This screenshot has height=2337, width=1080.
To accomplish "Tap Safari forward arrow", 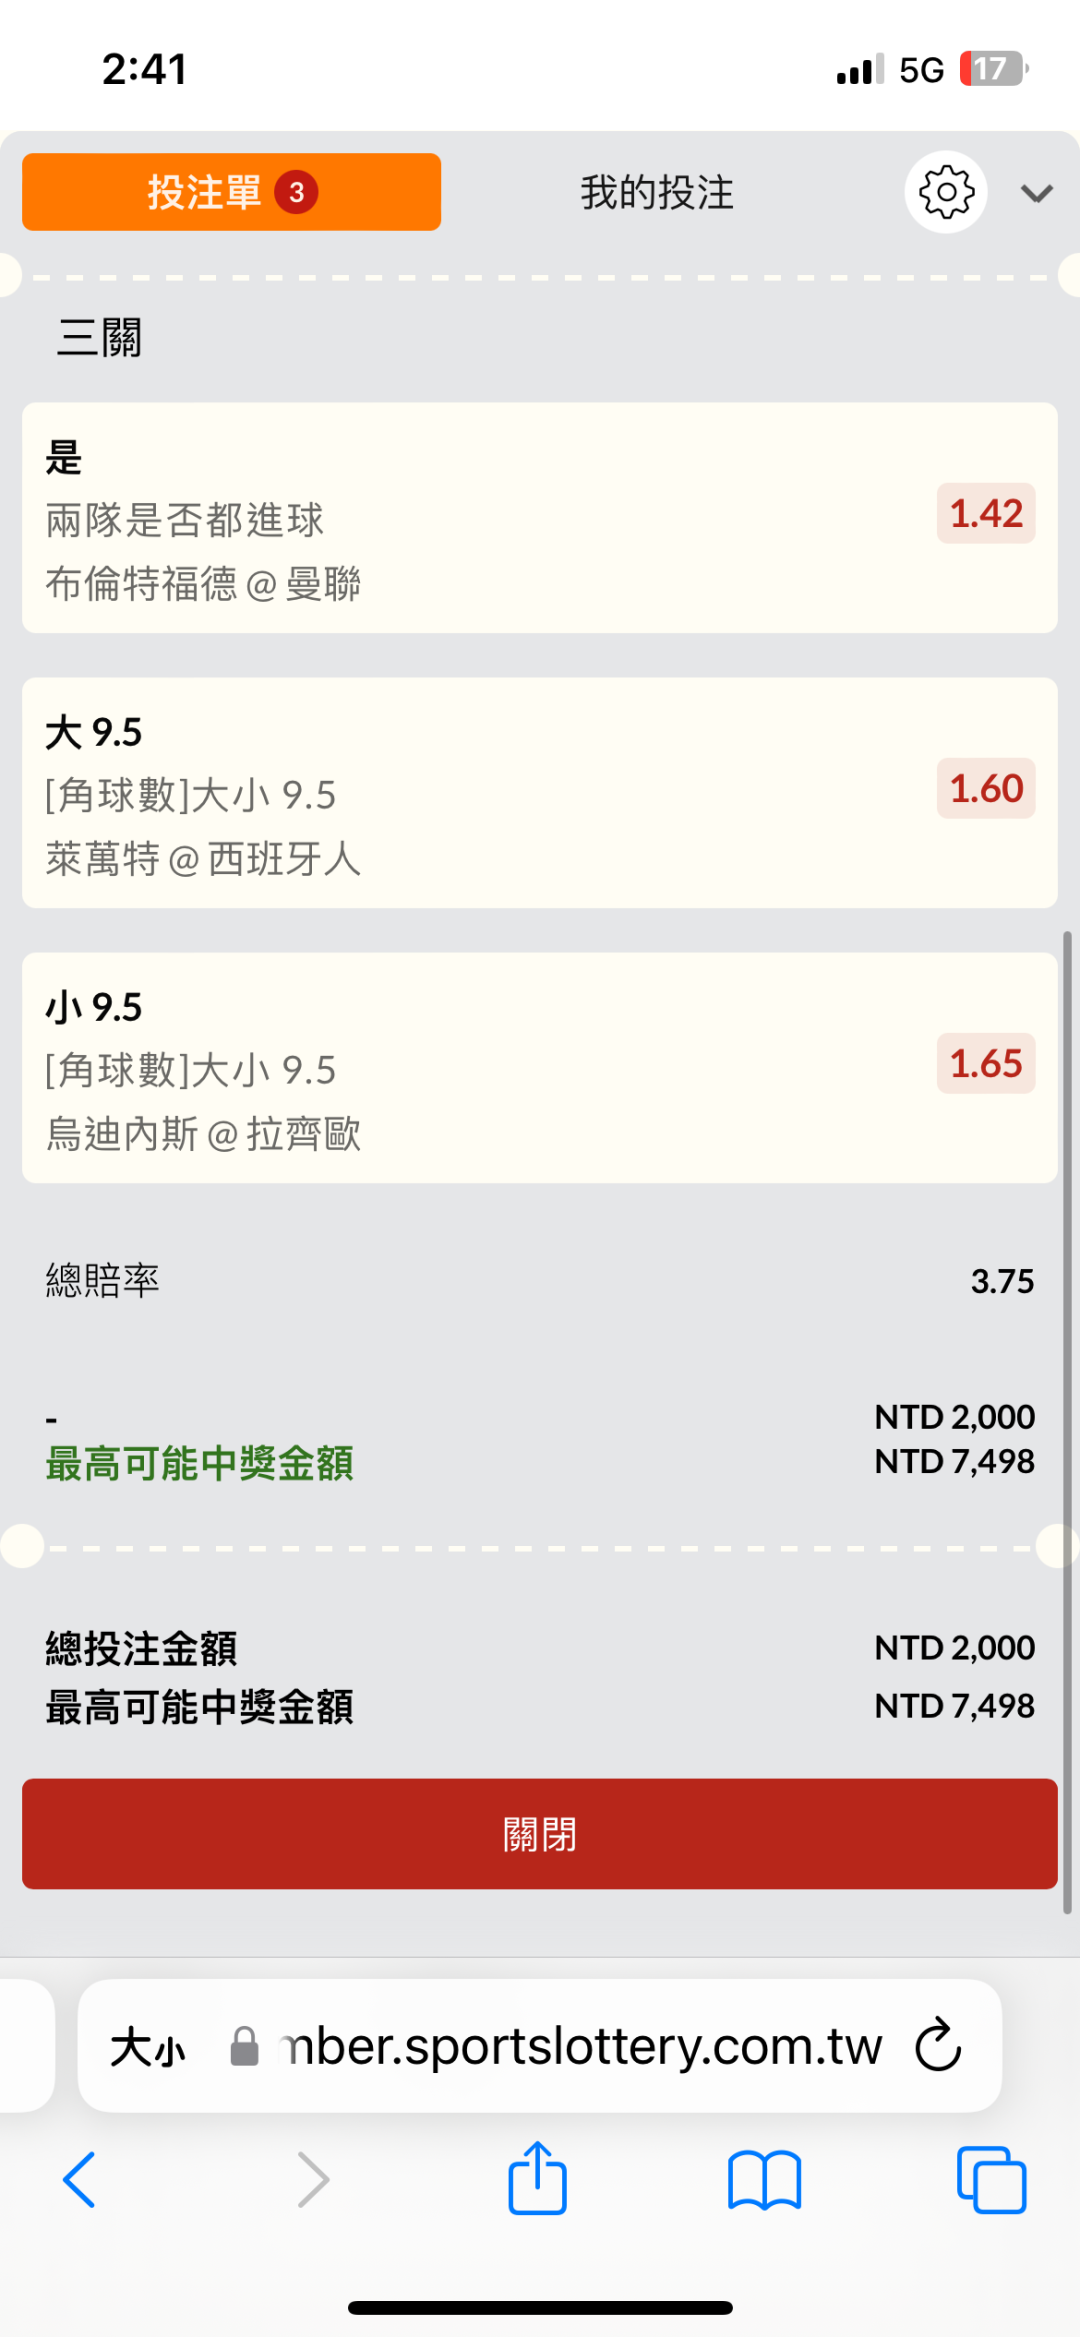I will pyautogui.click(x=313, y=2179).
